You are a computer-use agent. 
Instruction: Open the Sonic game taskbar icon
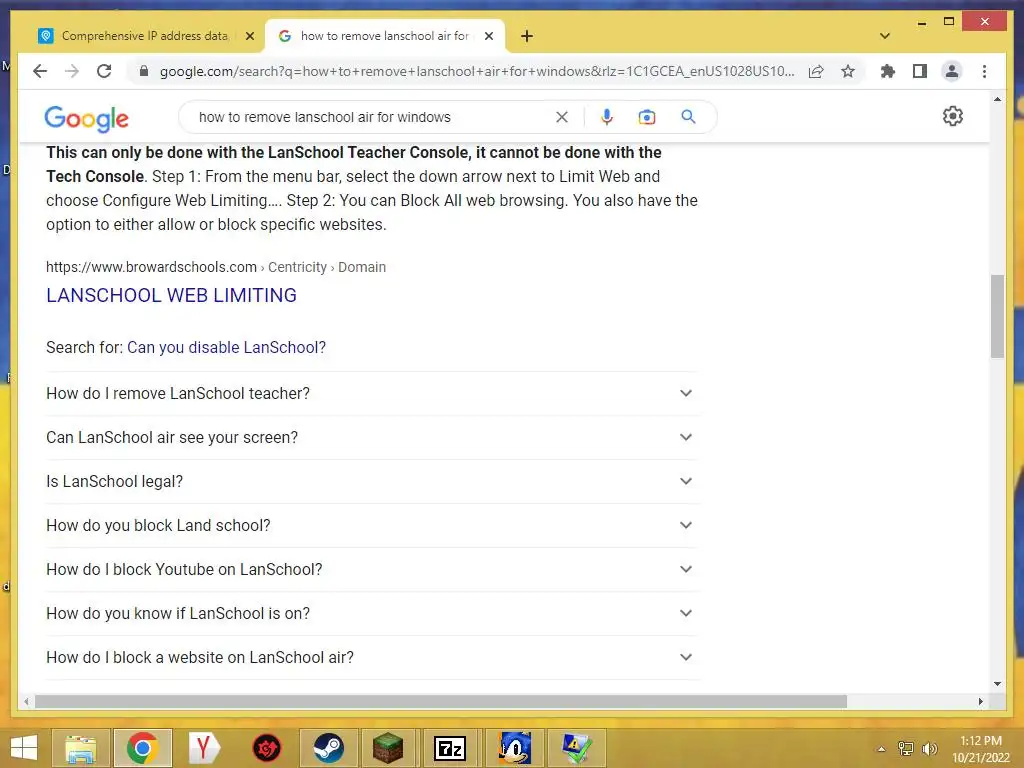(x=514, y=748)
